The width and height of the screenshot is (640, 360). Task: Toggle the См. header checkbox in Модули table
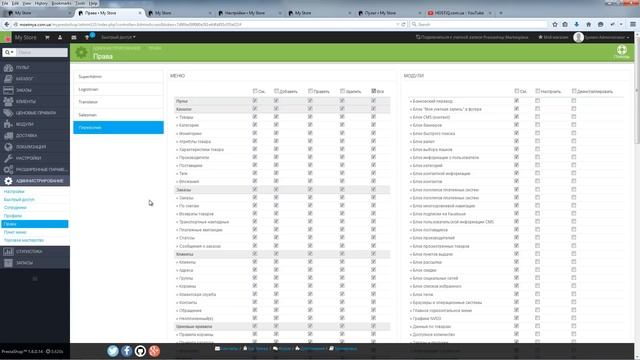[x=517, y=91]
